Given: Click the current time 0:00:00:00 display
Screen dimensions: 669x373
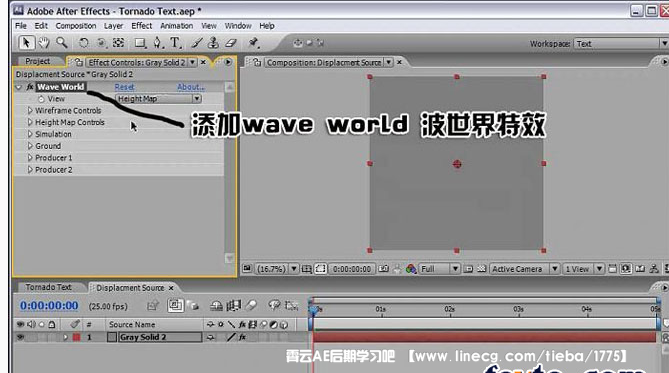Looking at the screenshot, I should pyautogui.click(x=49, y=306).
